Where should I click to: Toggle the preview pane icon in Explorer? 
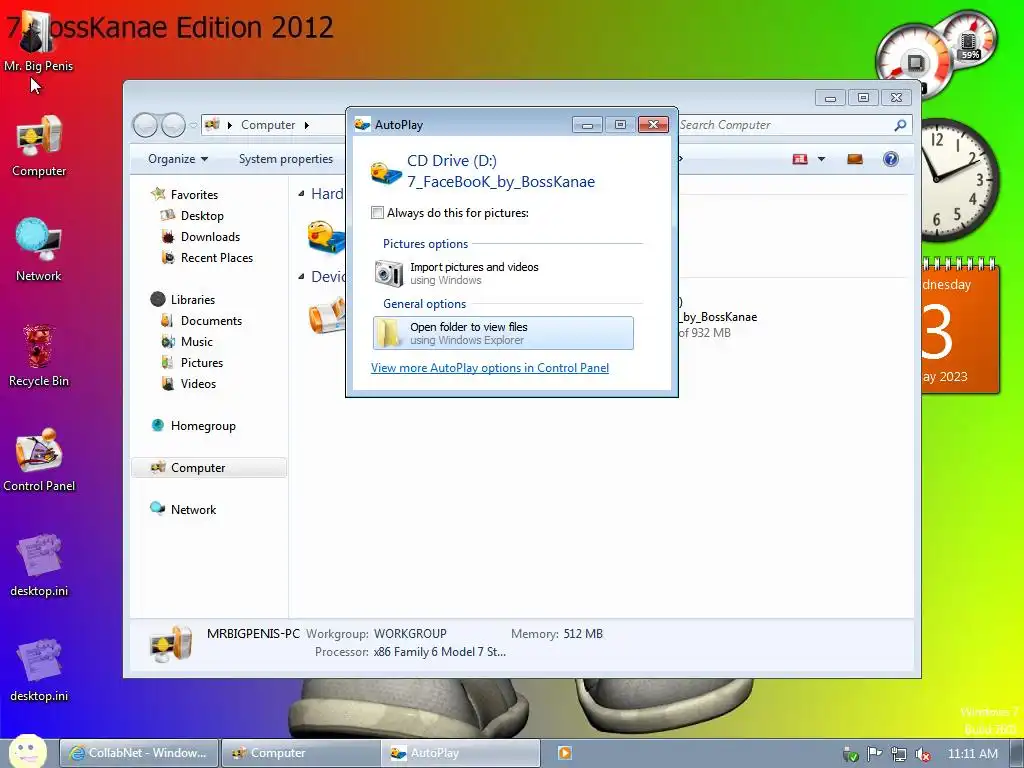click(x=854, y=159)
